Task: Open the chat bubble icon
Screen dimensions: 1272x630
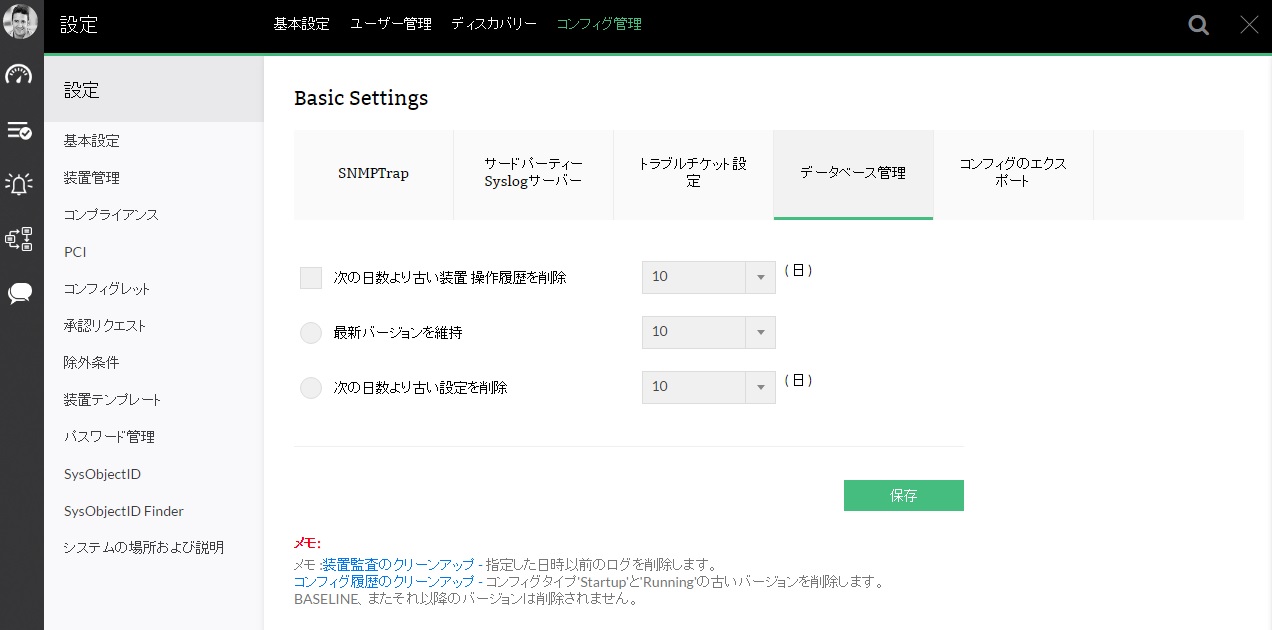Action: tap(19, 294)
